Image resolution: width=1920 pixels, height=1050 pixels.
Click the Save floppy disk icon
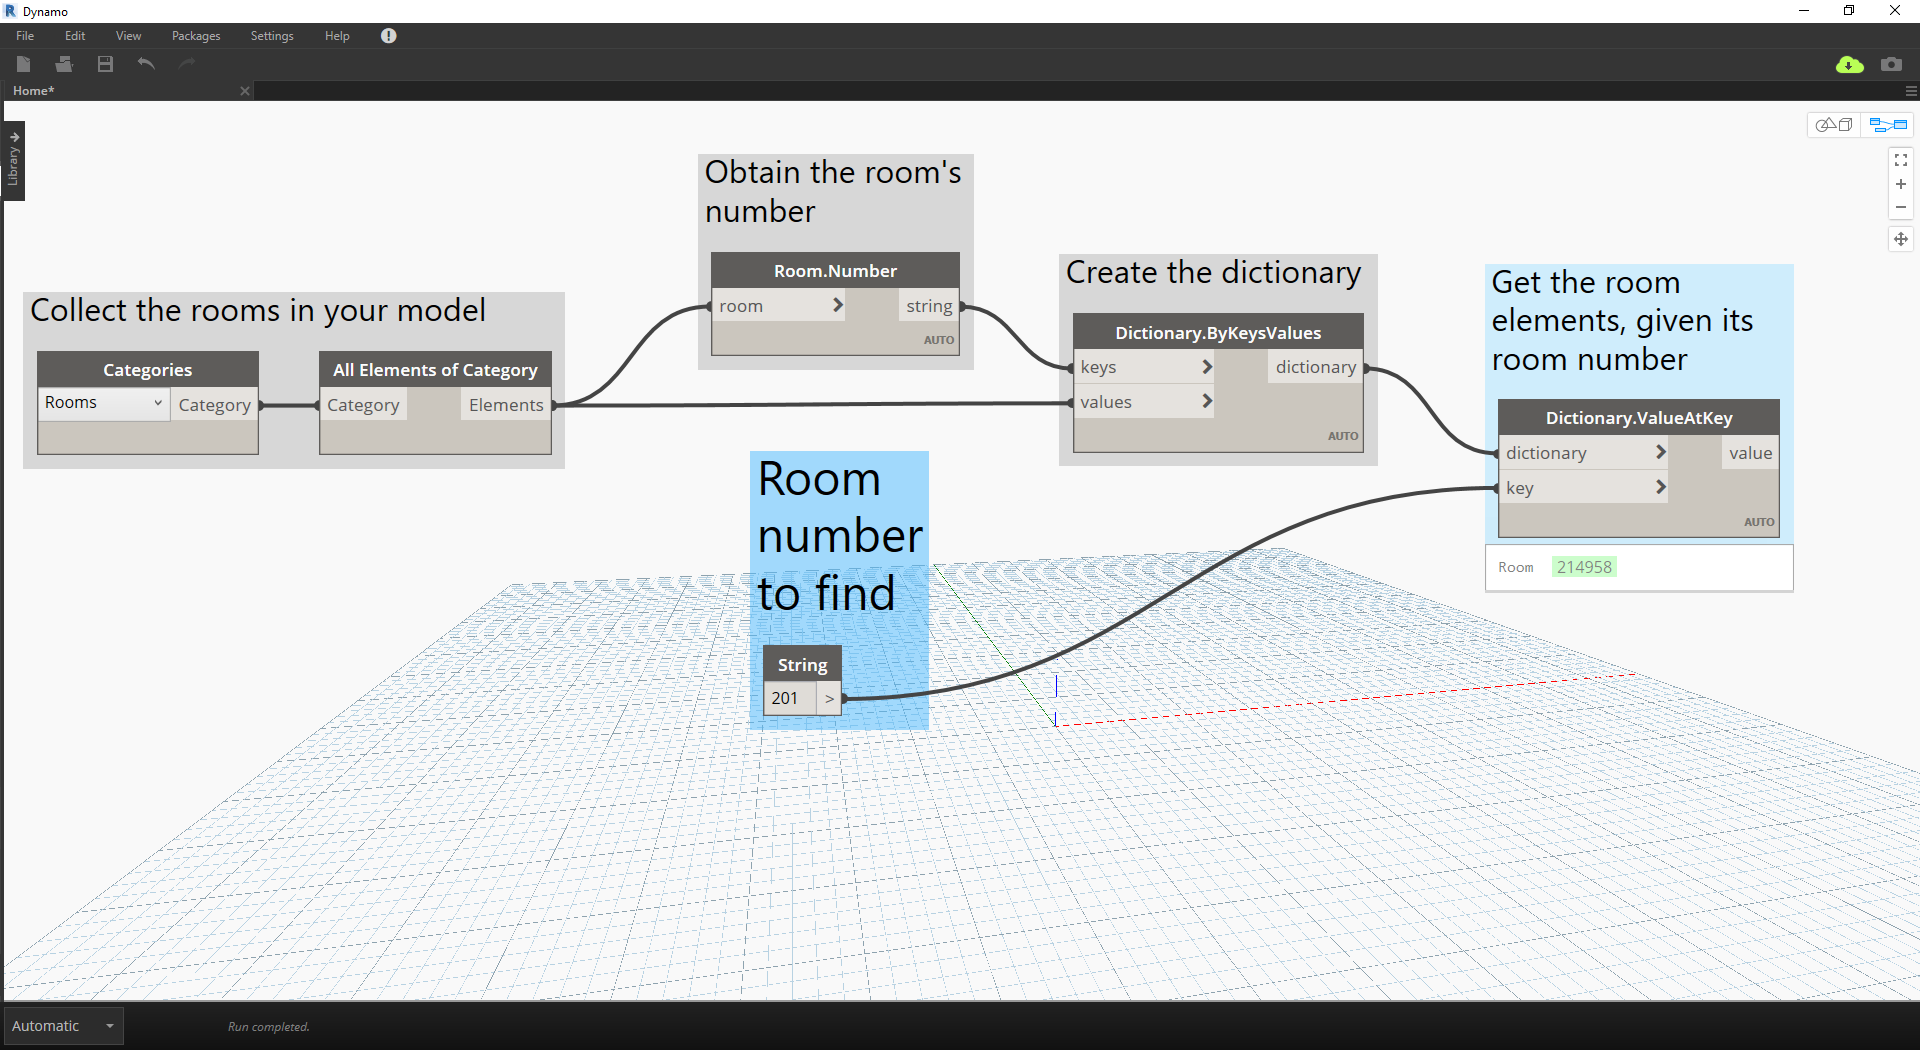coord(105,64)
